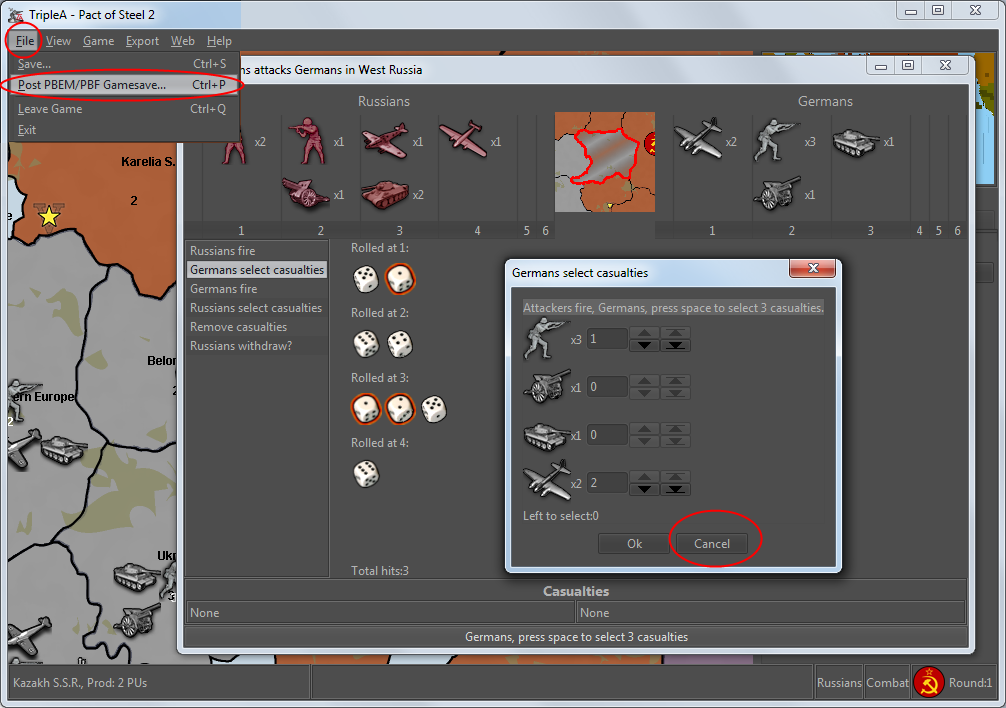This screenshot has width=1006, height=708.
Task: Set German bomber casualties to minimum
Action: (x=676, y=489)
